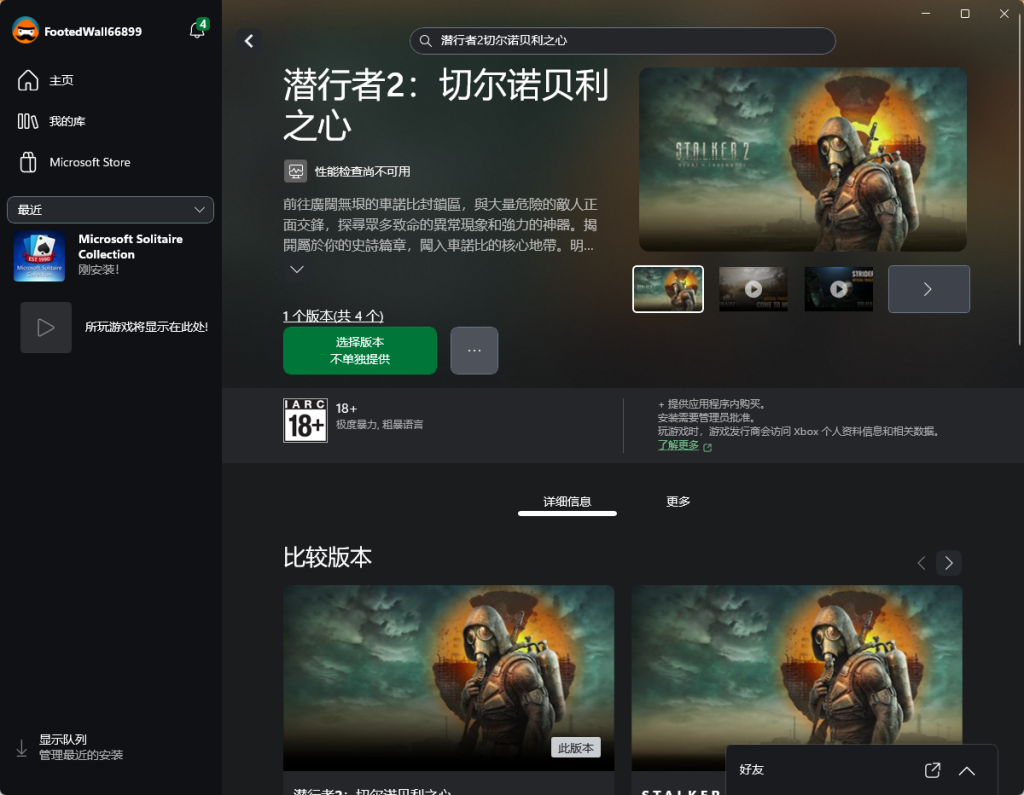
Task: Open Microsoft Solitaire Collection entry
Action: [110, 255]
